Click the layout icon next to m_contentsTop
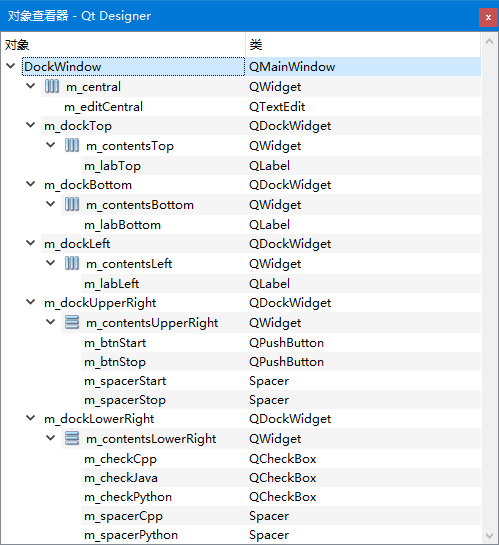 click(x=72, y=146)
